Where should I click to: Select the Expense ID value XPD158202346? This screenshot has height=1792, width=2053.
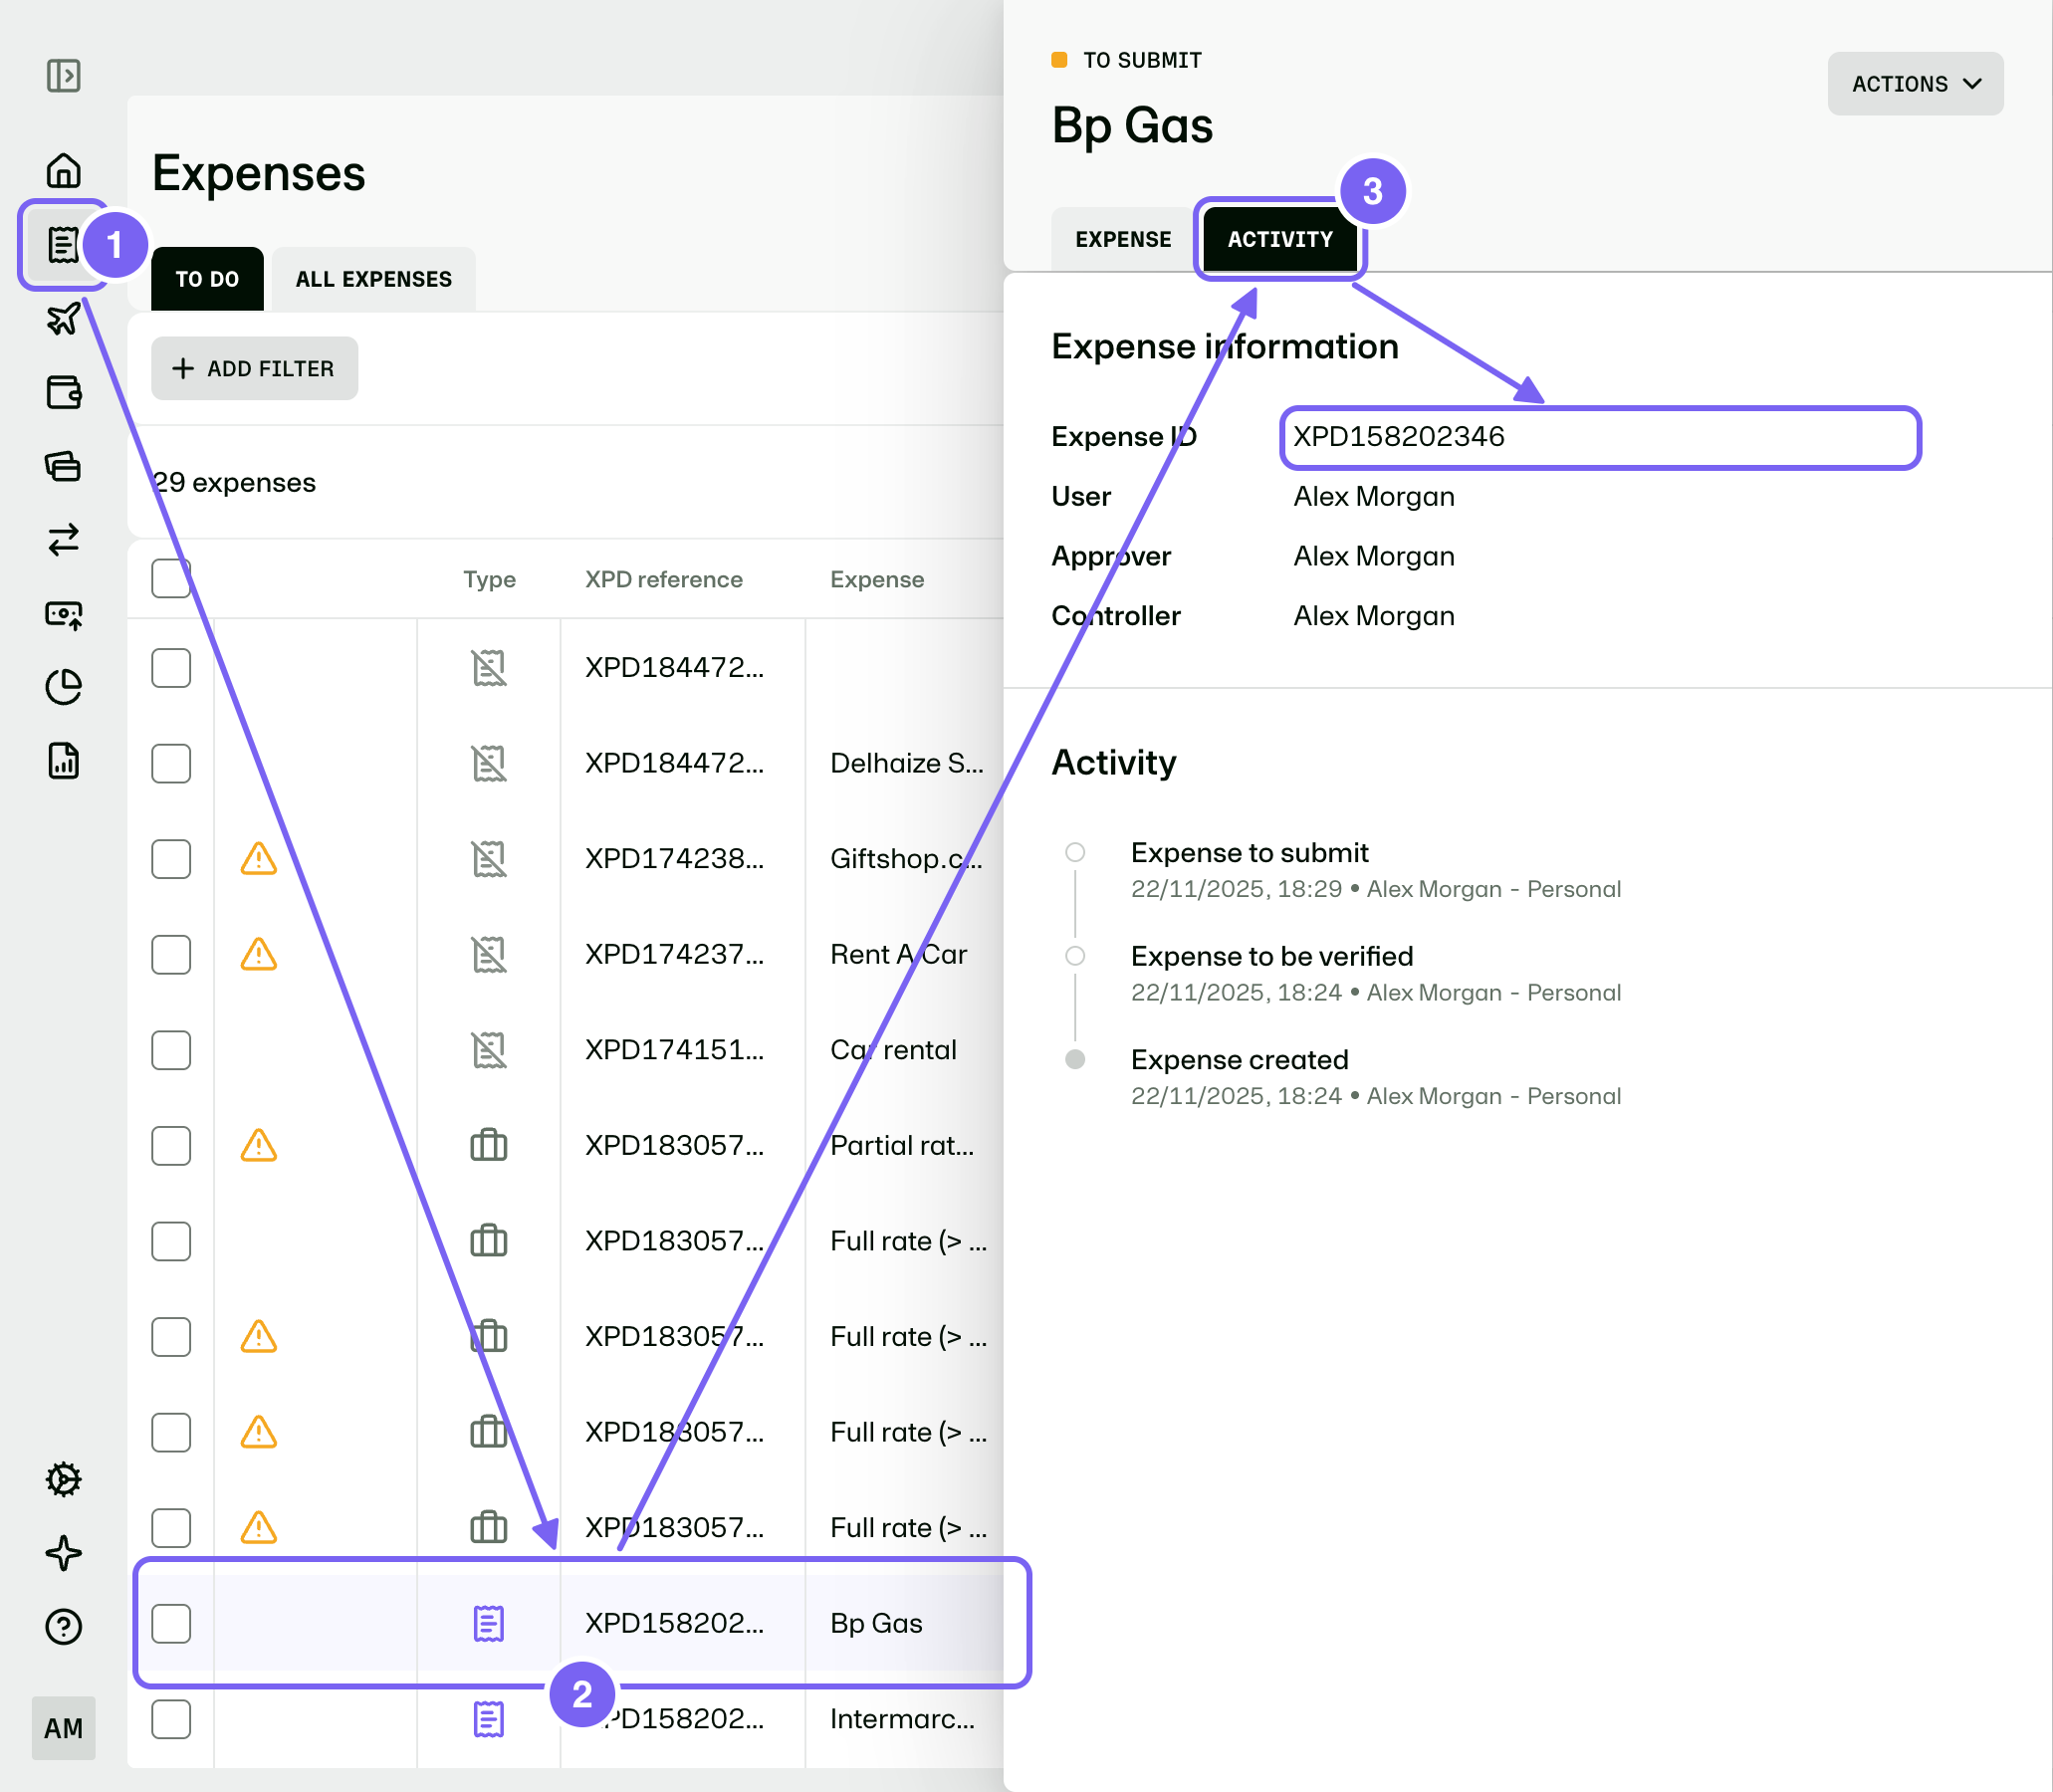point(1399,437)
